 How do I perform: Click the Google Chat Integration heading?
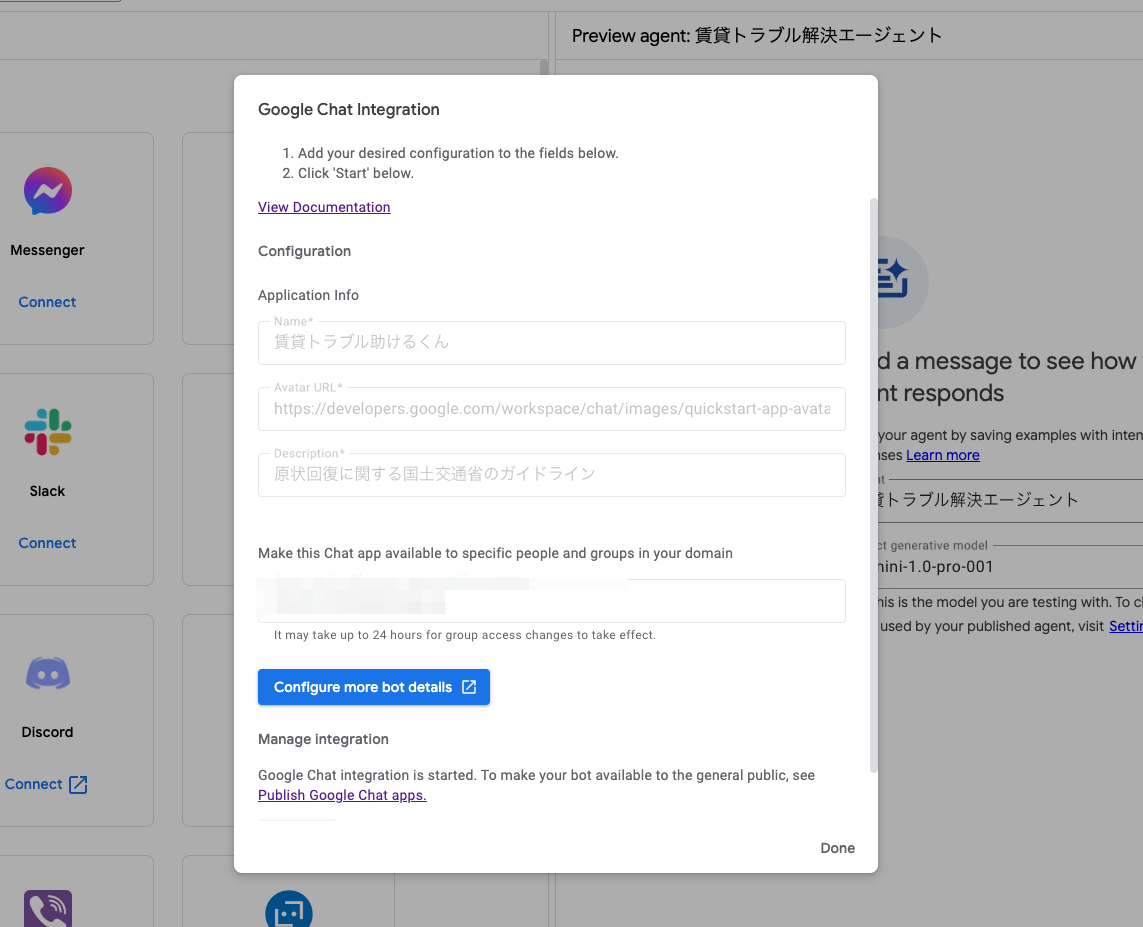tap(348, 109)
